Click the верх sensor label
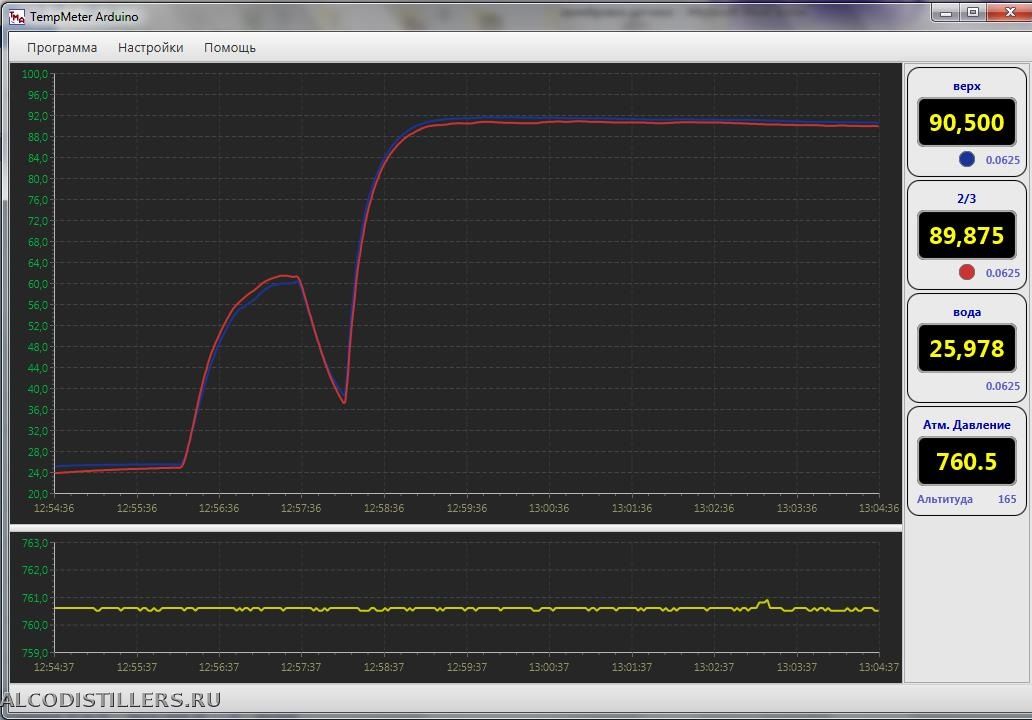1032x720 pixels. point(966,86)
